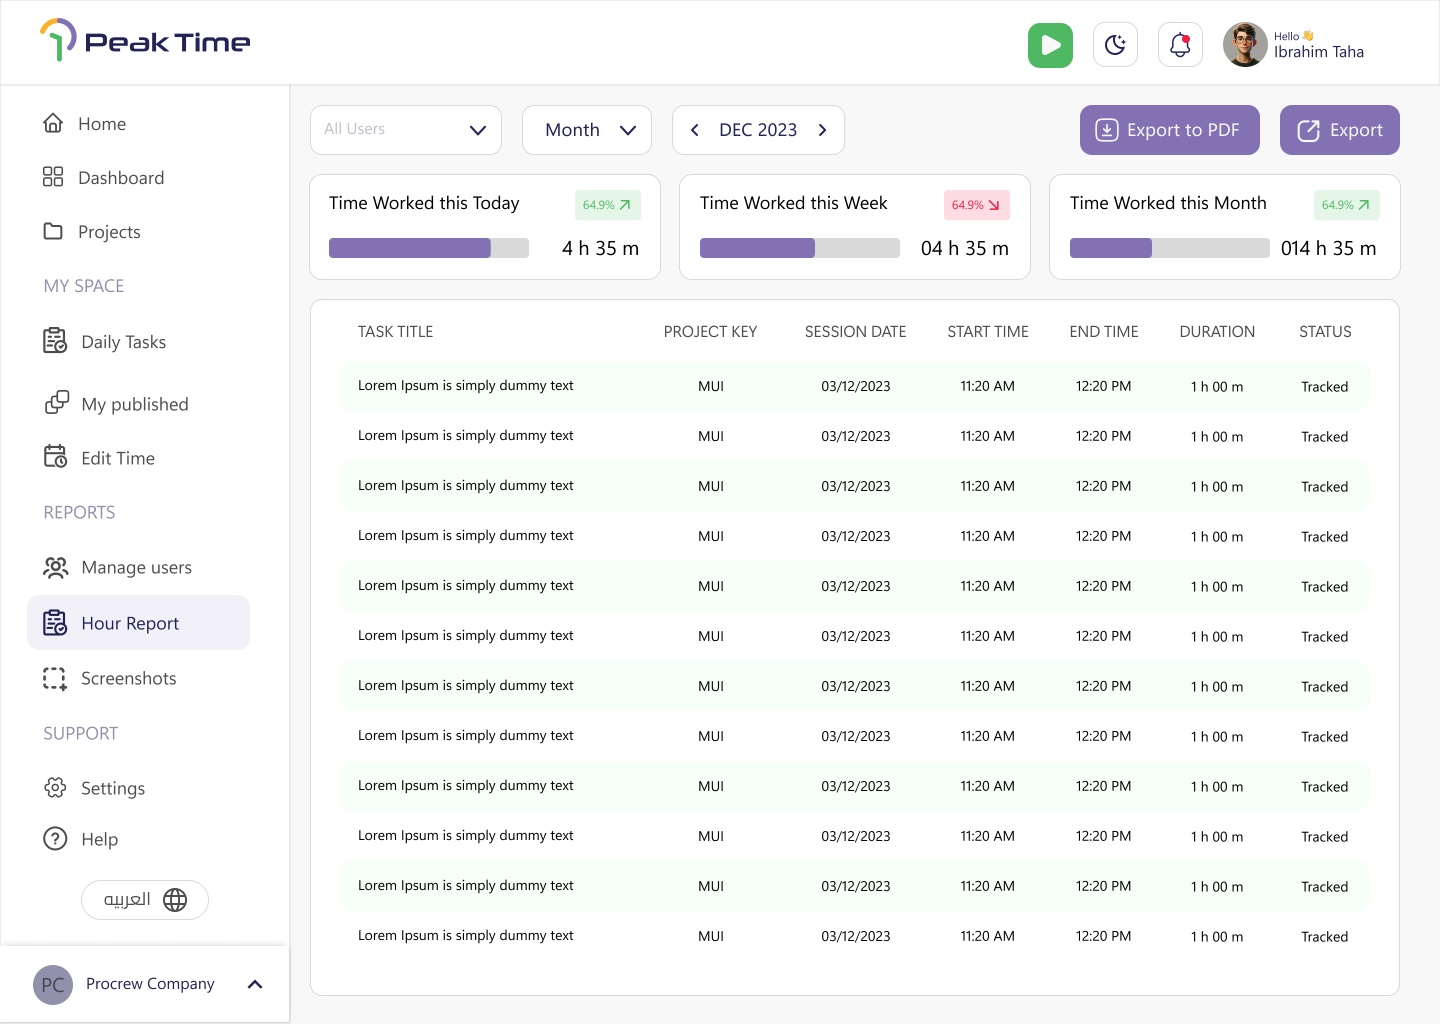Expand the Procrew Company switcher chevron
This screenshot has width=1440, height=1024.
click(255, 984)
